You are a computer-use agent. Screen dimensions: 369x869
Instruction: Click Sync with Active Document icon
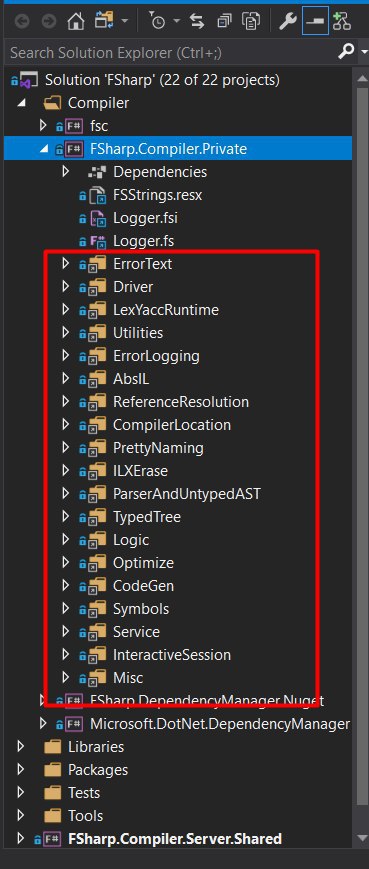[197, 22]
